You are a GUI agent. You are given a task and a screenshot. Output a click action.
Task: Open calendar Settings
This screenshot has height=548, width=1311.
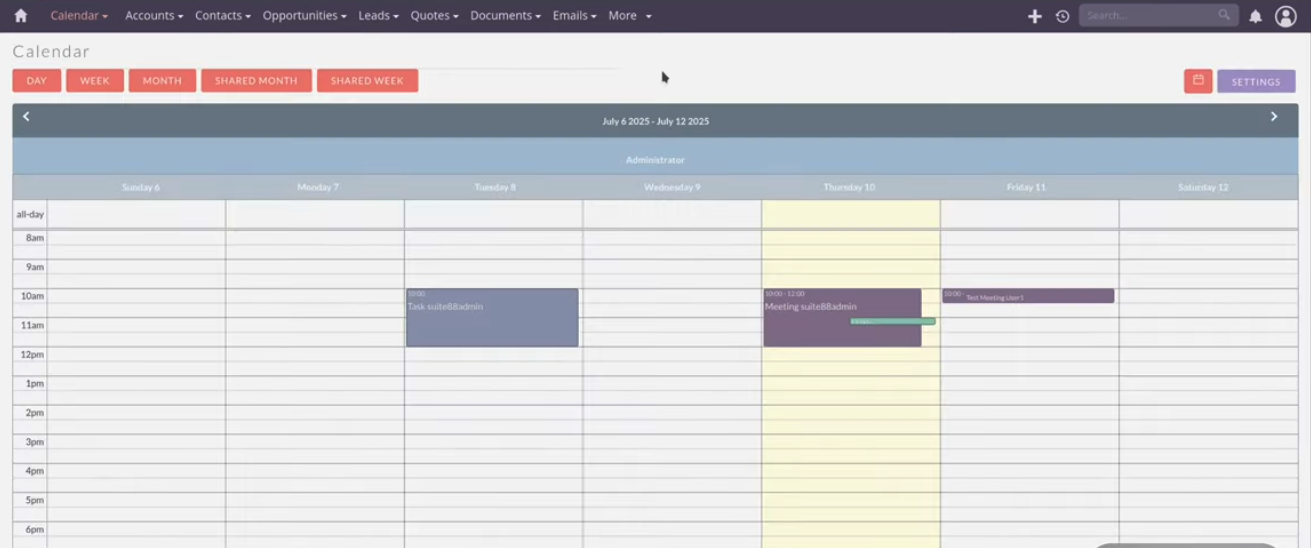click(1256, 82)
